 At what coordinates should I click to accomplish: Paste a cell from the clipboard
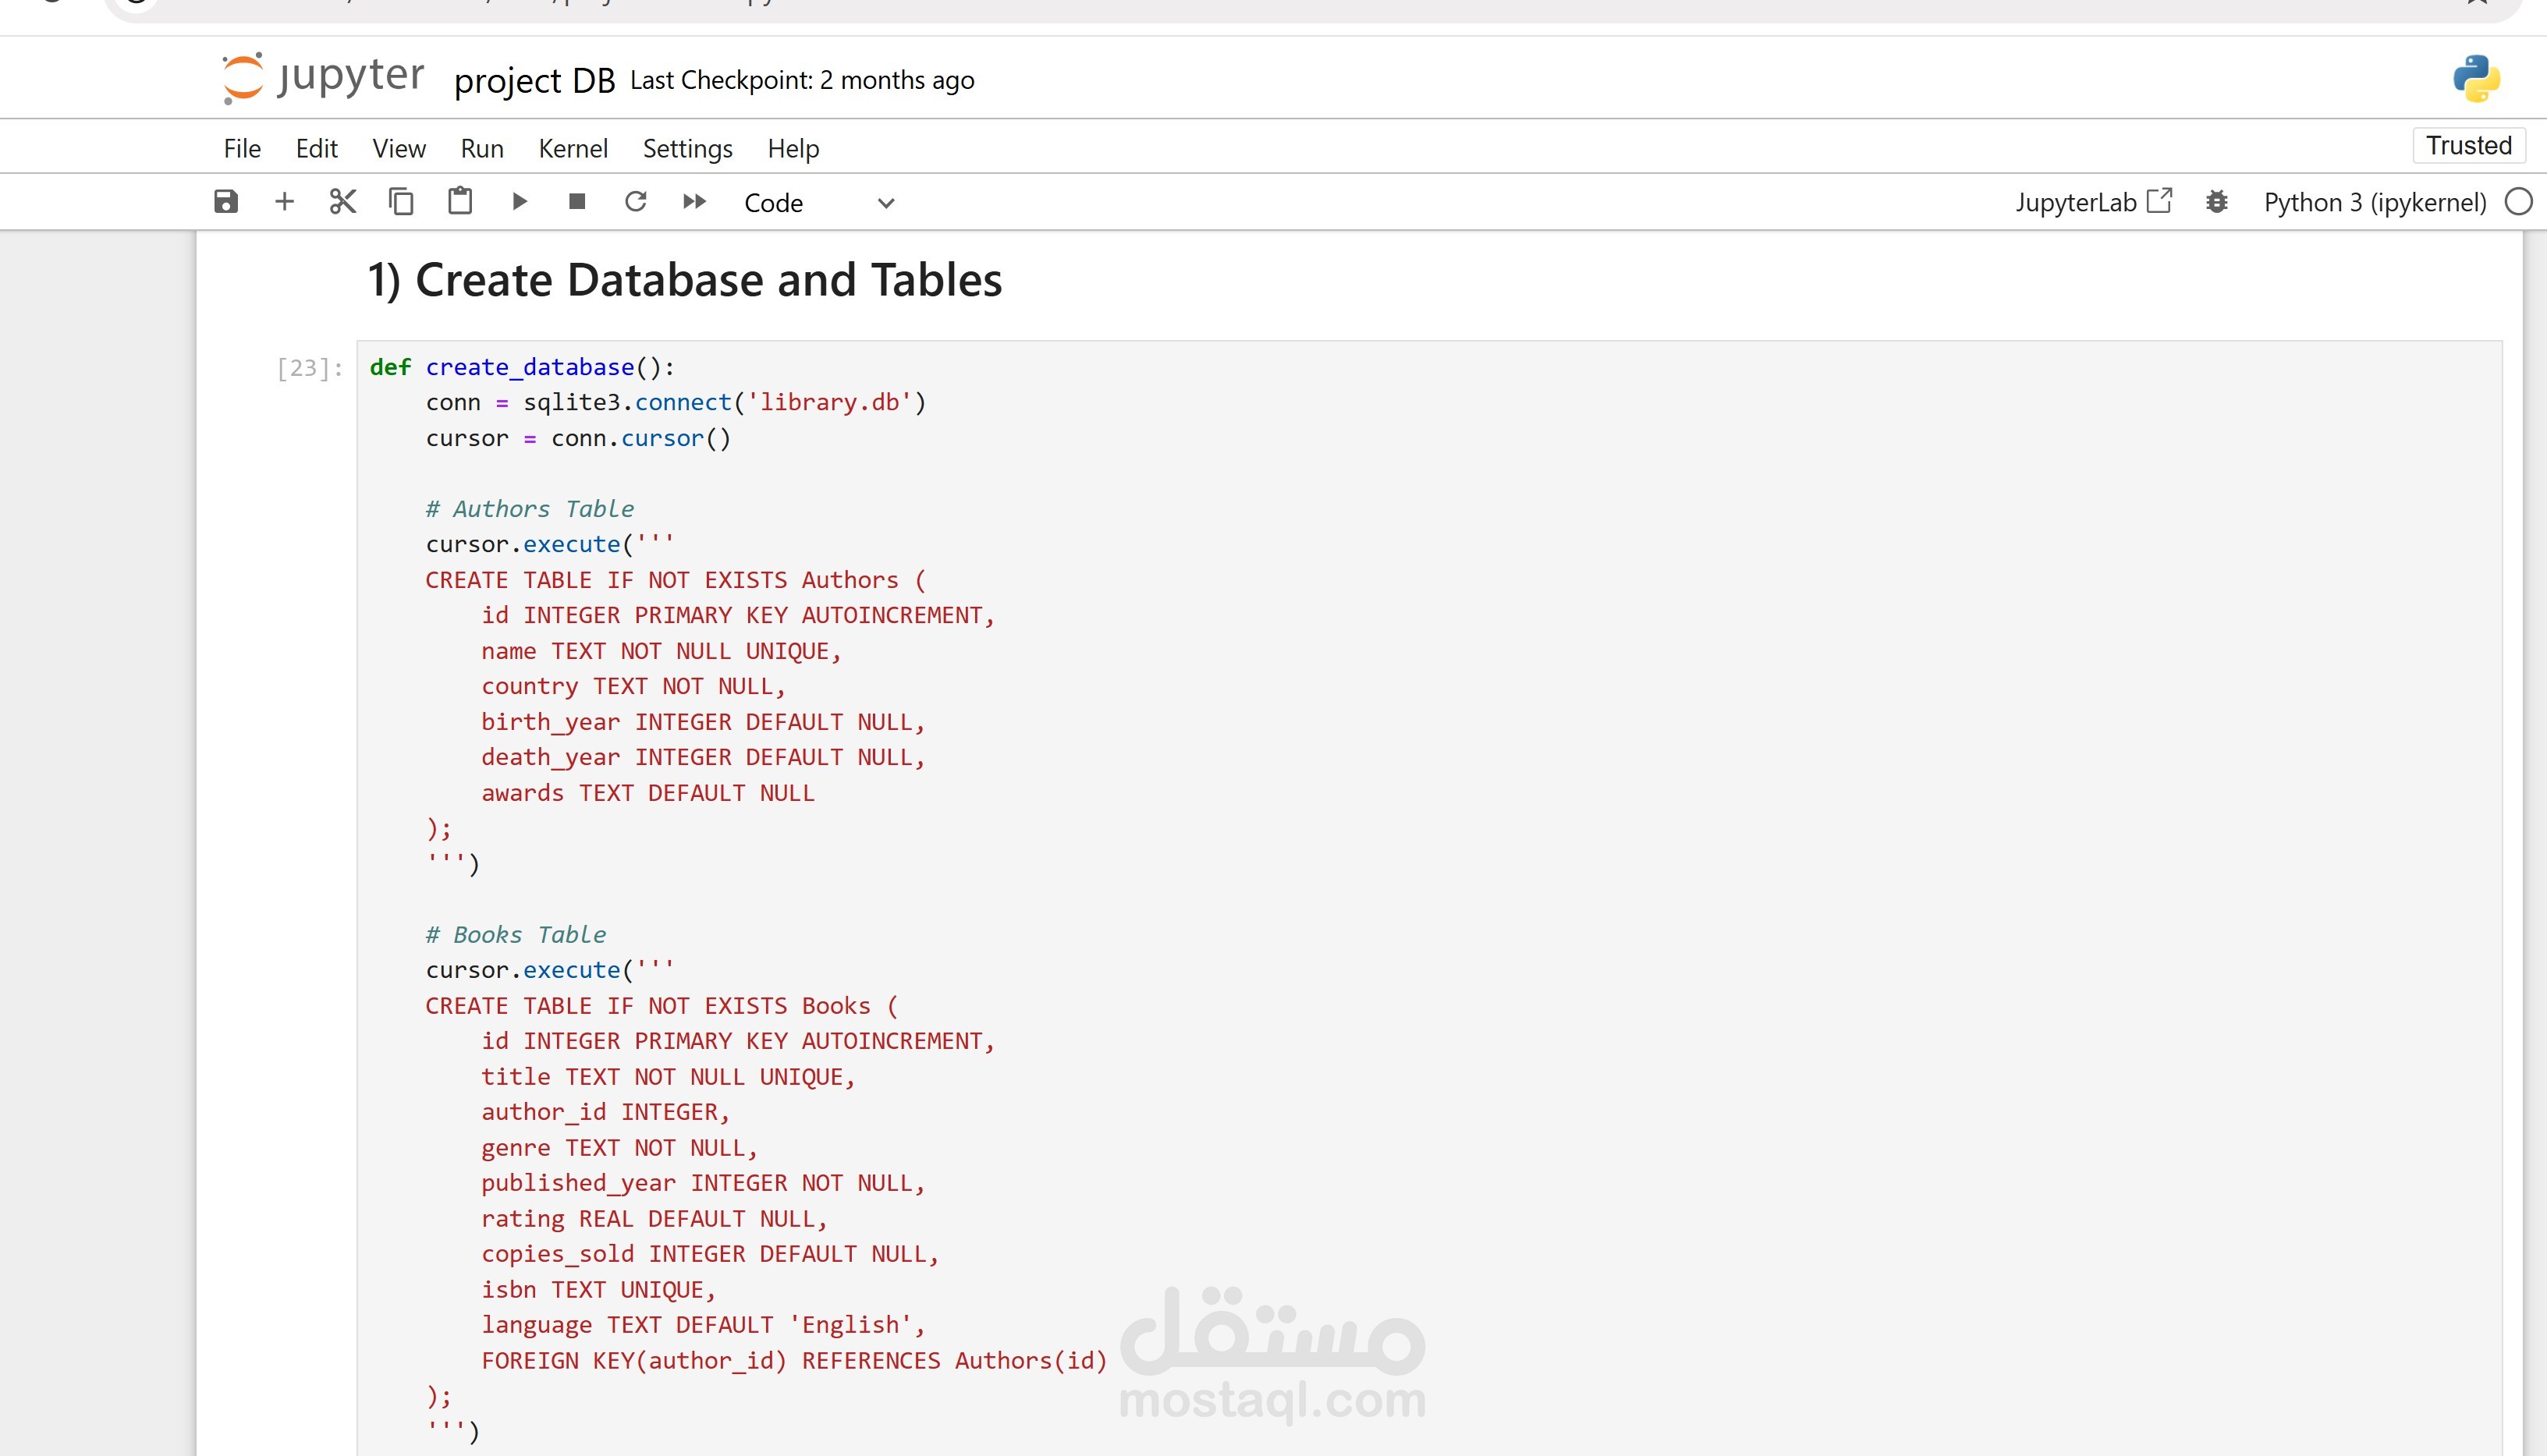[x=460, y=202]
